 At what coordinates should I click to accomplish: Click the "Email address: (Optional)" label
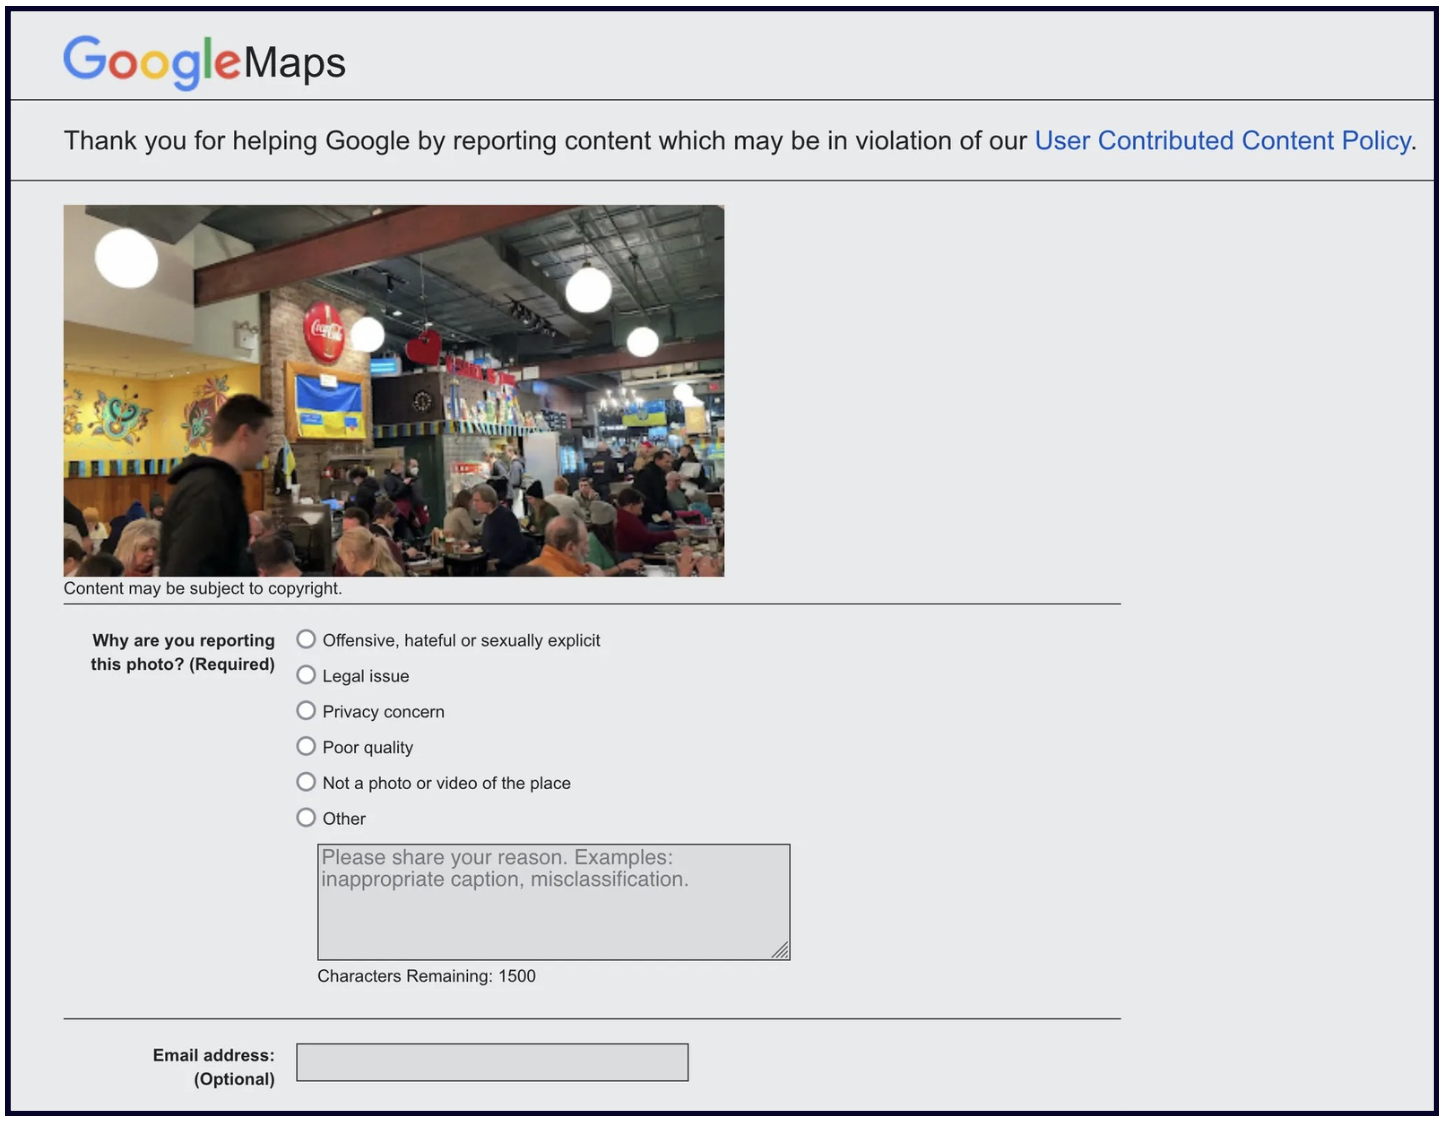click(214, 1067)
